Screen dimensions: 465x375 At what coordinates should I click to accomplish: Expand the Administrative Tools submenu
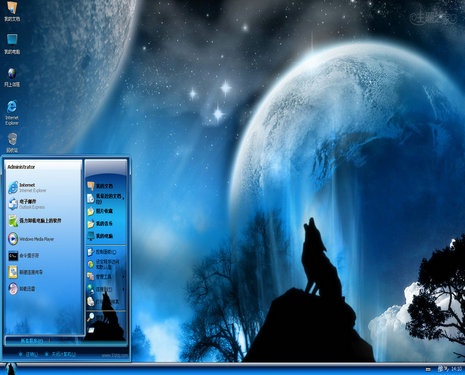click(106, 276)
